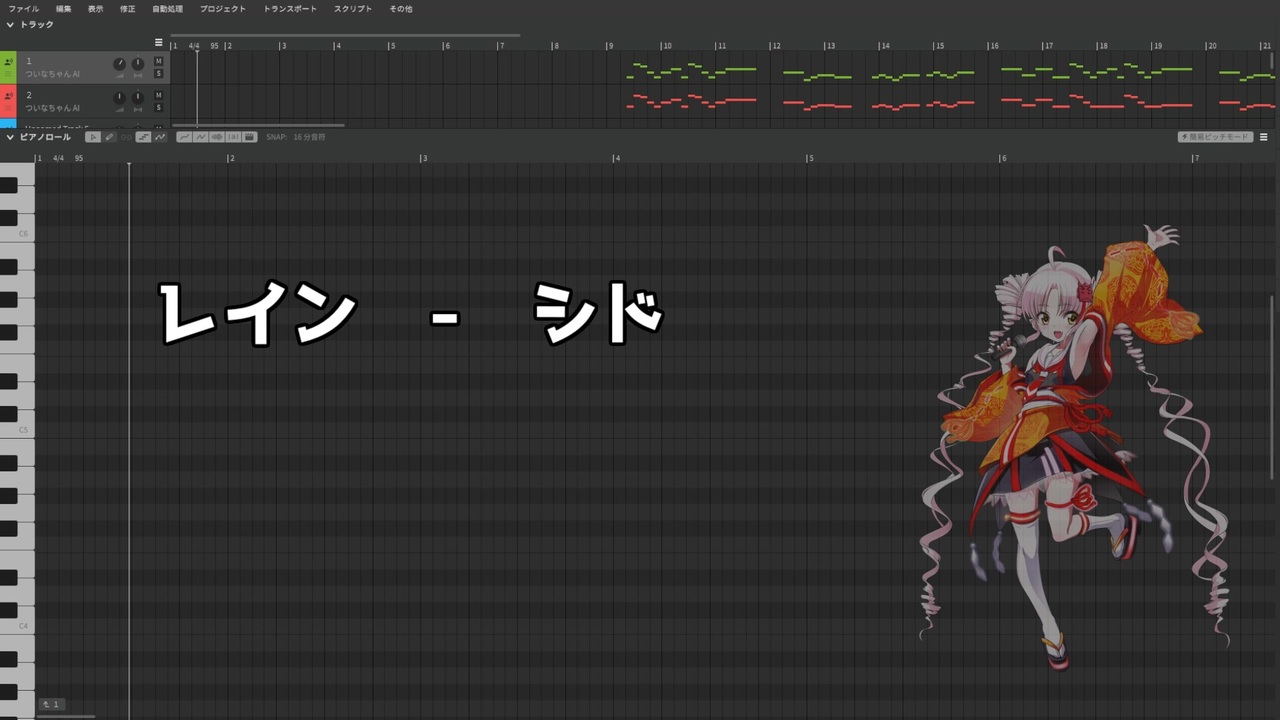Click measure 4 marker in piano roll ruler
Viewport: 1280px width, 720px height.
tap(617, 158)
